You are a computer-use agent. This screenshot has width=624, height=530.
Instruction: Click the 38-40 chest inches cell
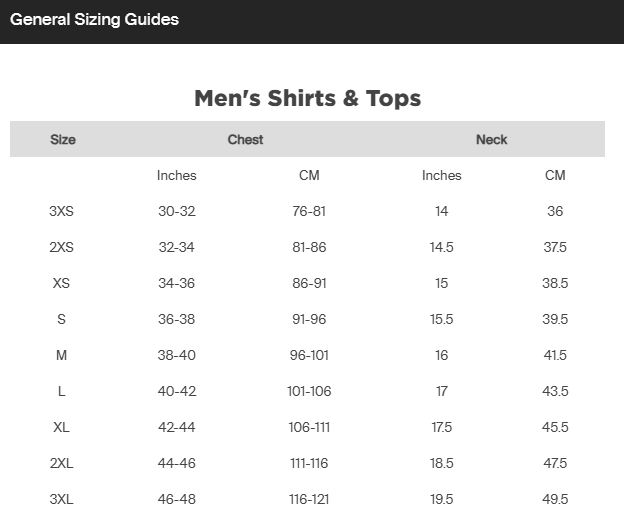pyautogui.click(x=177, y=355)
